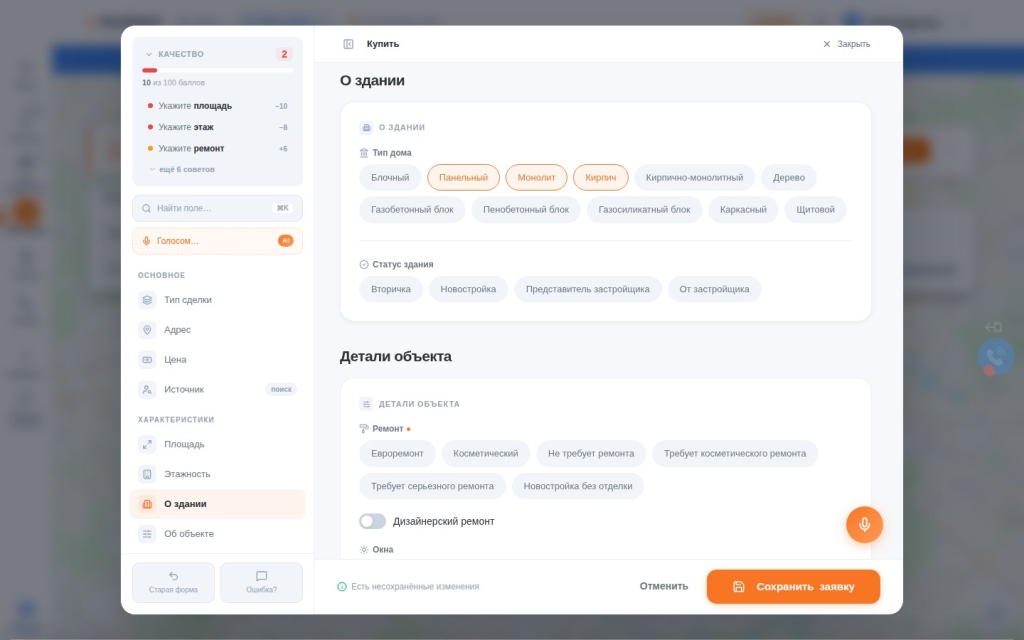Click the magnifier icon in search field
This screenshot has width=1024, height=640.
[x=146, y=208]
